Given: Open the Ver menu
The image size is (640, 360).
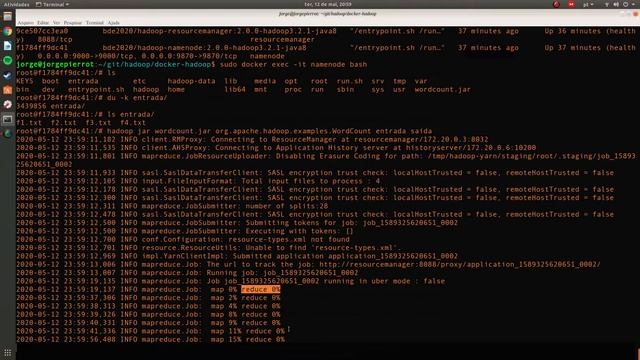Looking at the screenshot, I should tap(56, 23).
